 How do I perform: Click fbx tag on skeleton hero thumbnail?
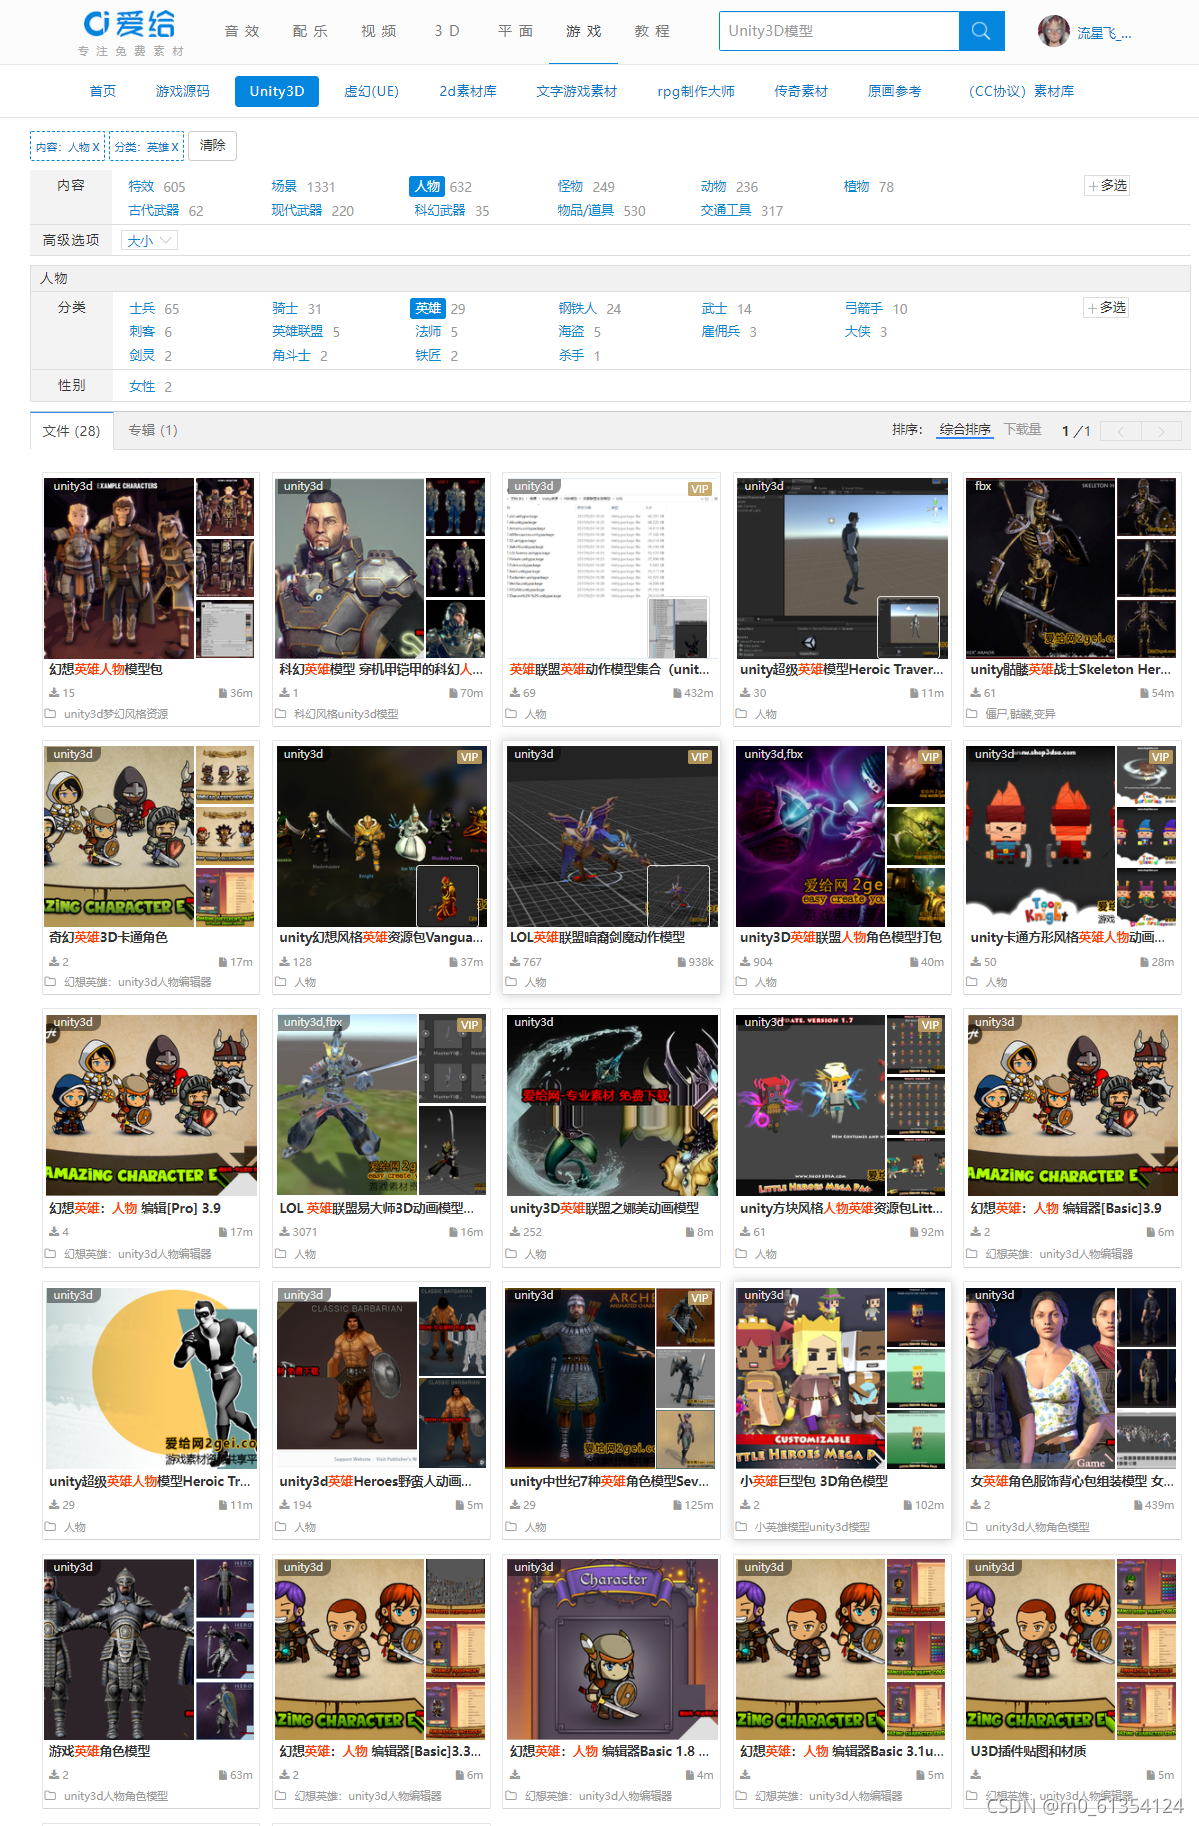tap(983, 486)
